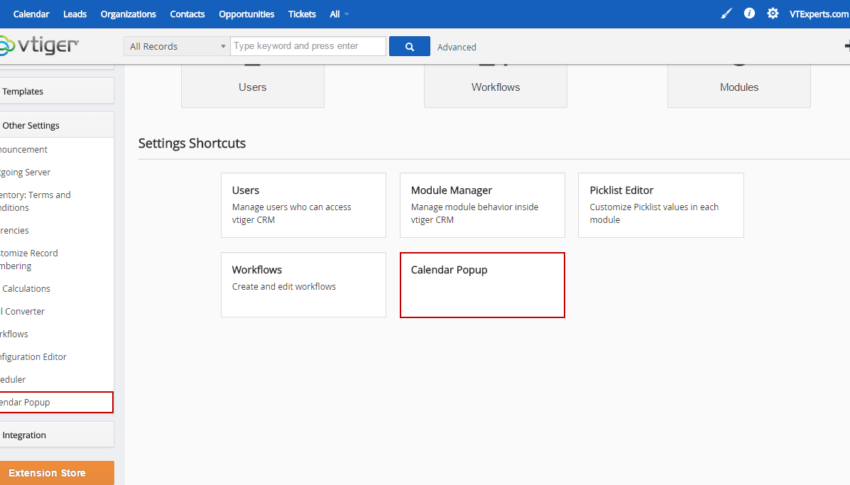This screenshot has width=850, height=485.
Task: Open the Picklist Editor shortcut card
Action: pos(661,205)
